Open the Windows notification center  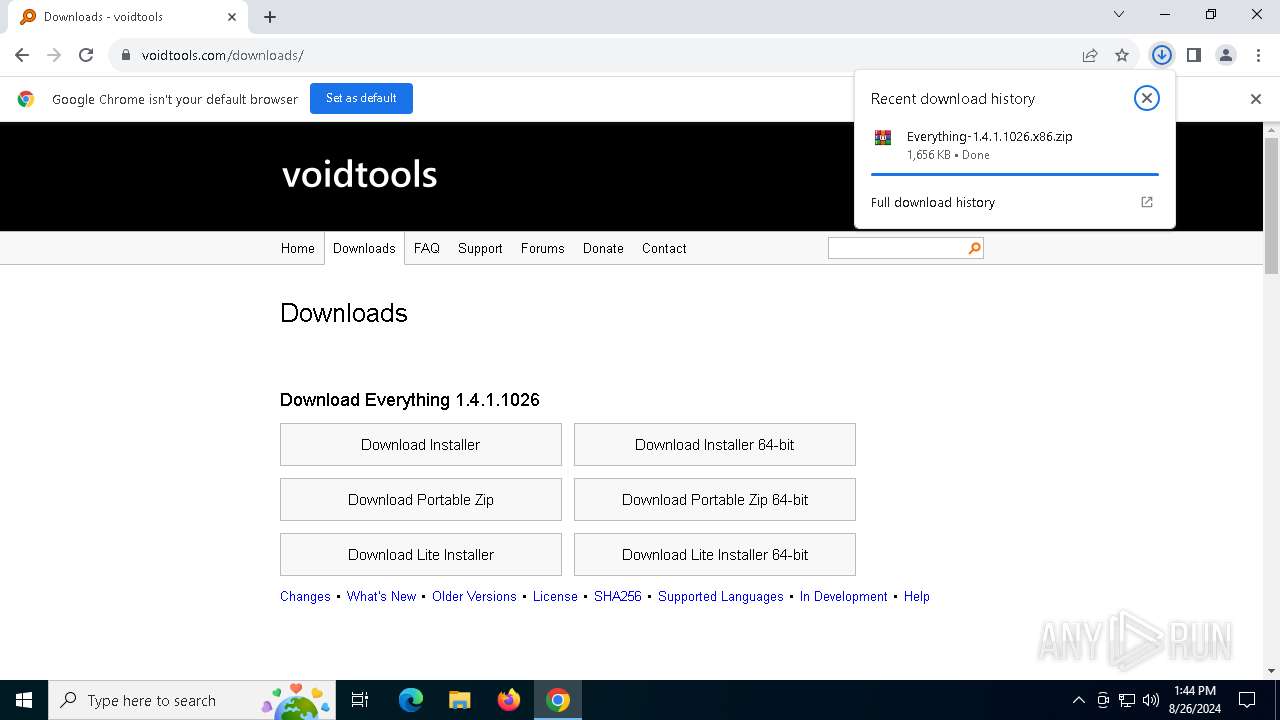pyautogui.click(x=1247, y=700)
